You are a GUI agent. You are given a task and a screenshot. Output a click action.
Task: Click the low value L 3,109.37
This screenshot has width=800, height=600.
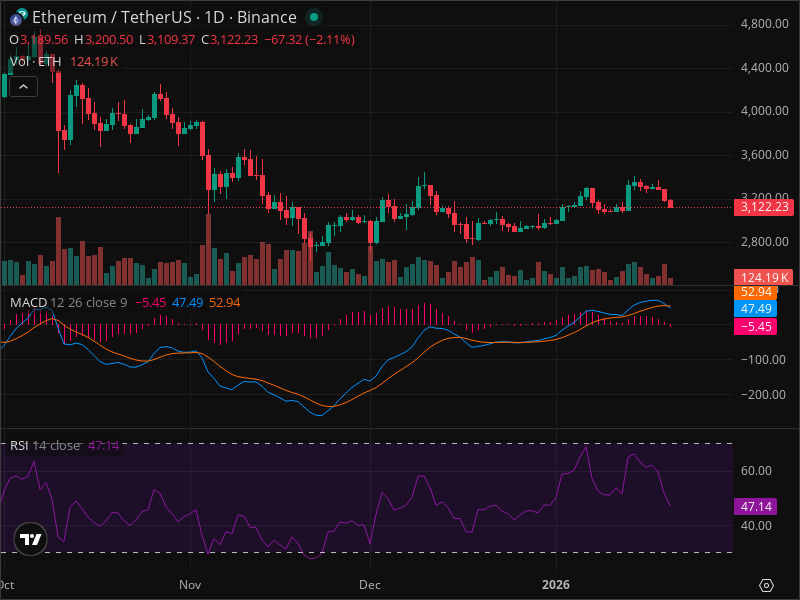(167, 40)
